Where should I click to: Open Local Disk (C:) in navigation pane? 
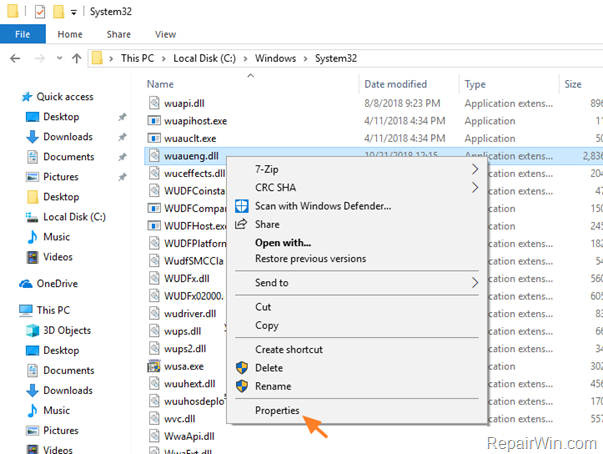74,217
